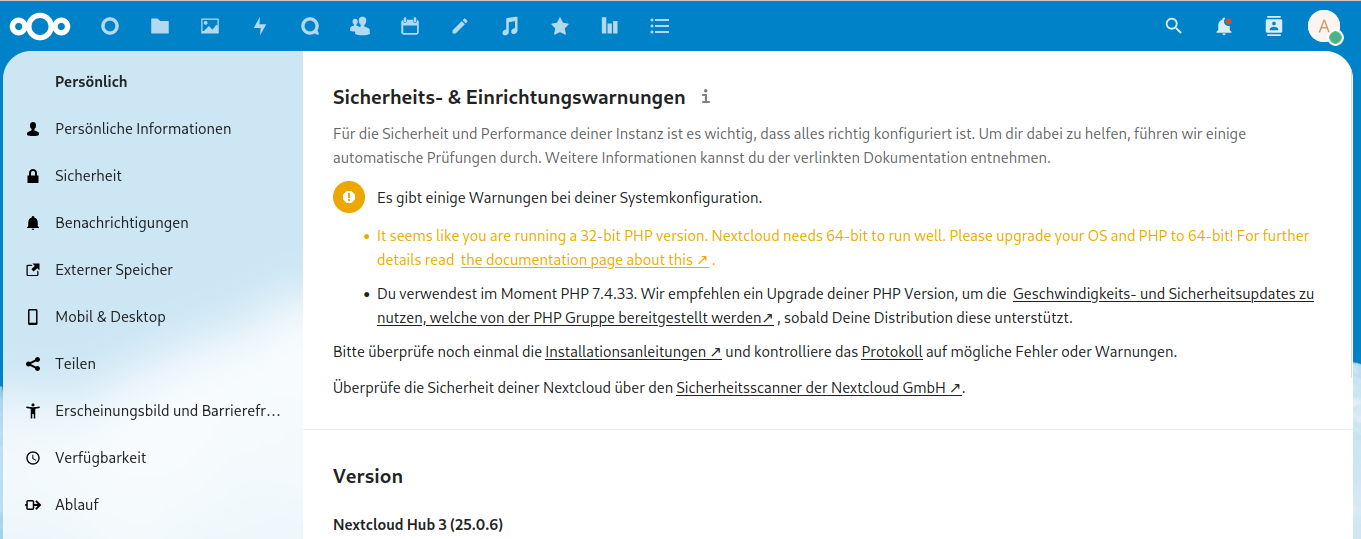Open the Tasks list icon
The height and width of the screenshot is (539, 1361).
659,26
